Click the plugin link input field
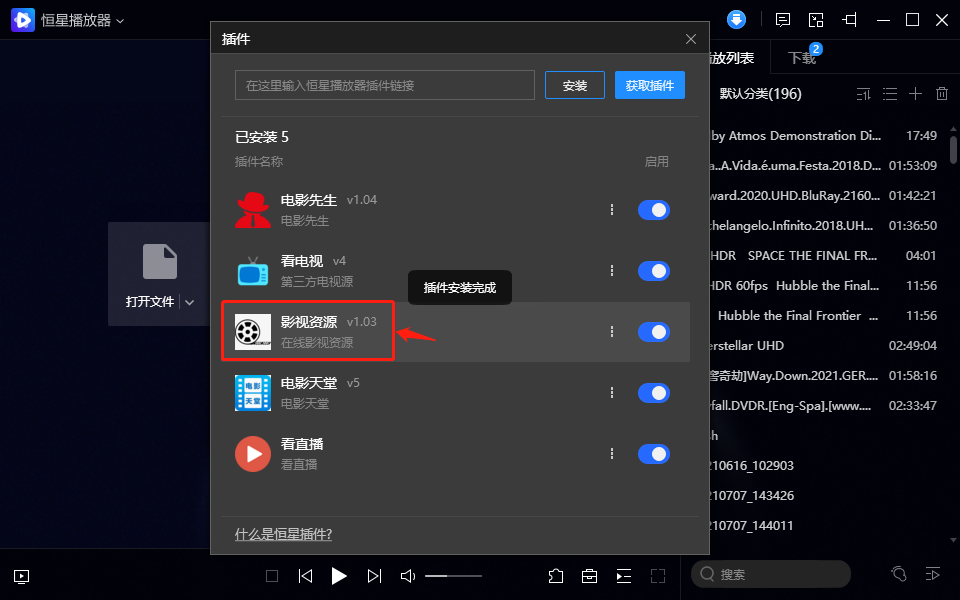 coord(385,85)
